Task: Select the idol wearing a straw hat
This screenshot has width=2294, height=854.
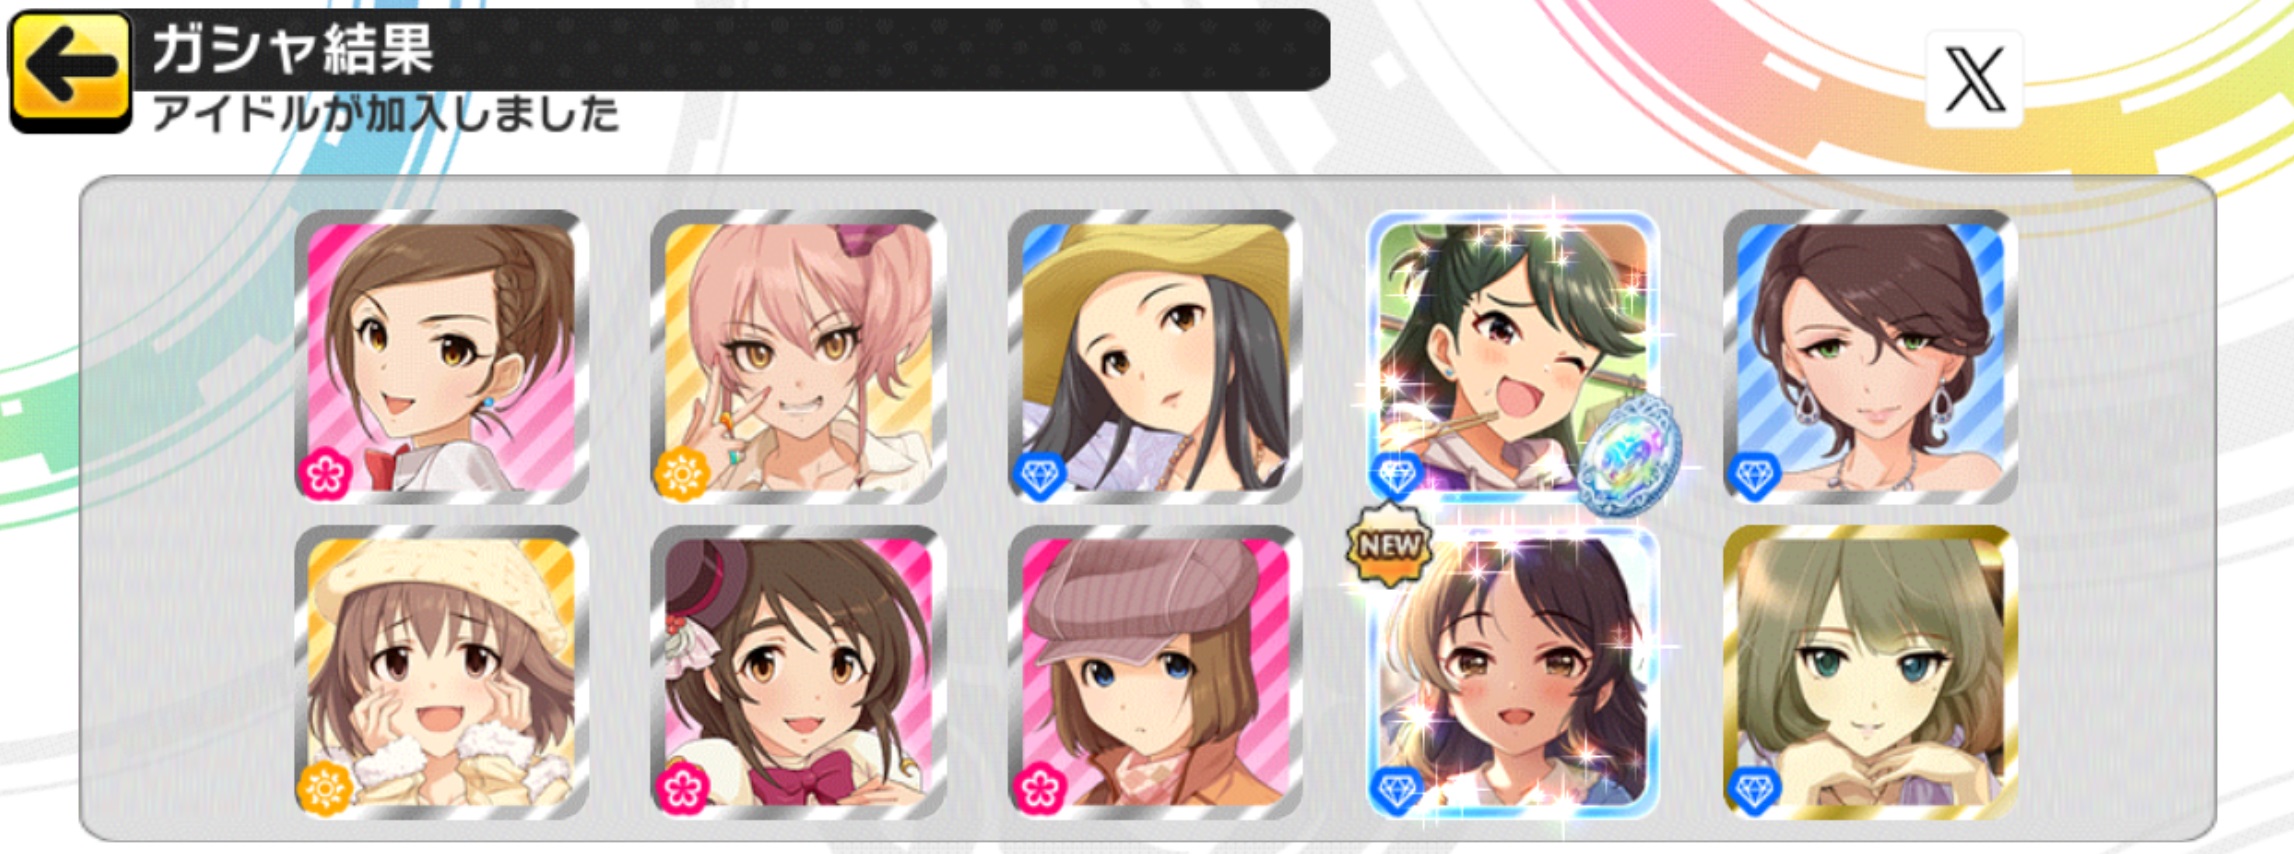Action: [x=1154, y=356]
